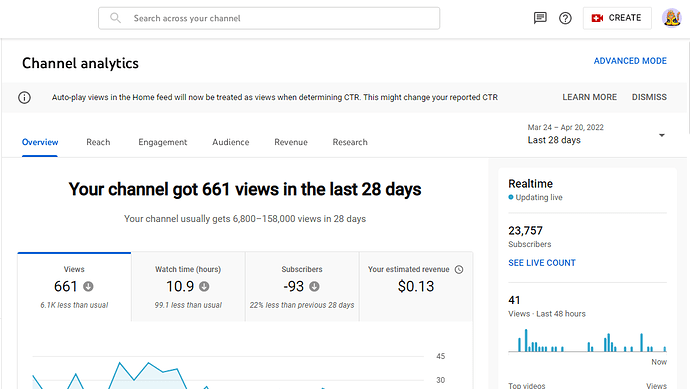
Task: Click the down arrow next to 10.9 watch time
Action: point(204,286)
